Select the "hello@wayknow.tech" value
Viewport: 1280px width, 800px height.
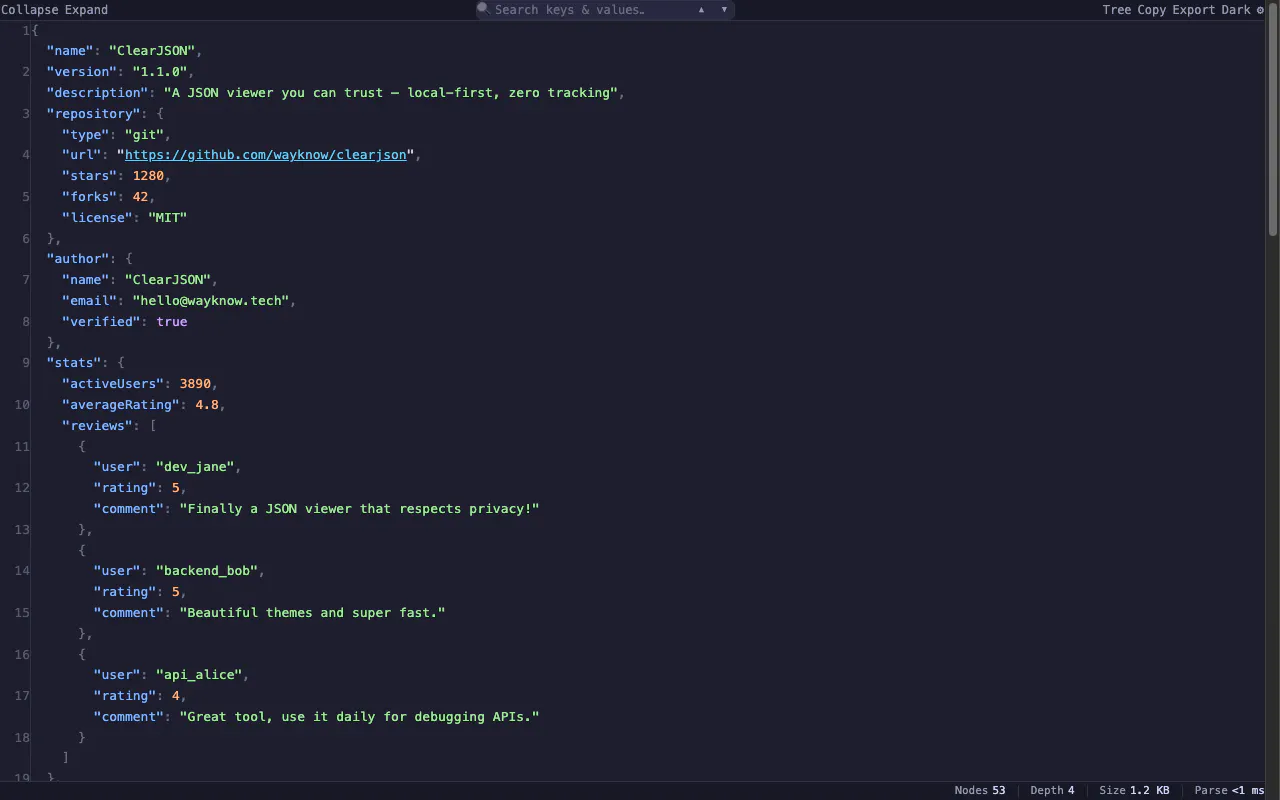211,300
